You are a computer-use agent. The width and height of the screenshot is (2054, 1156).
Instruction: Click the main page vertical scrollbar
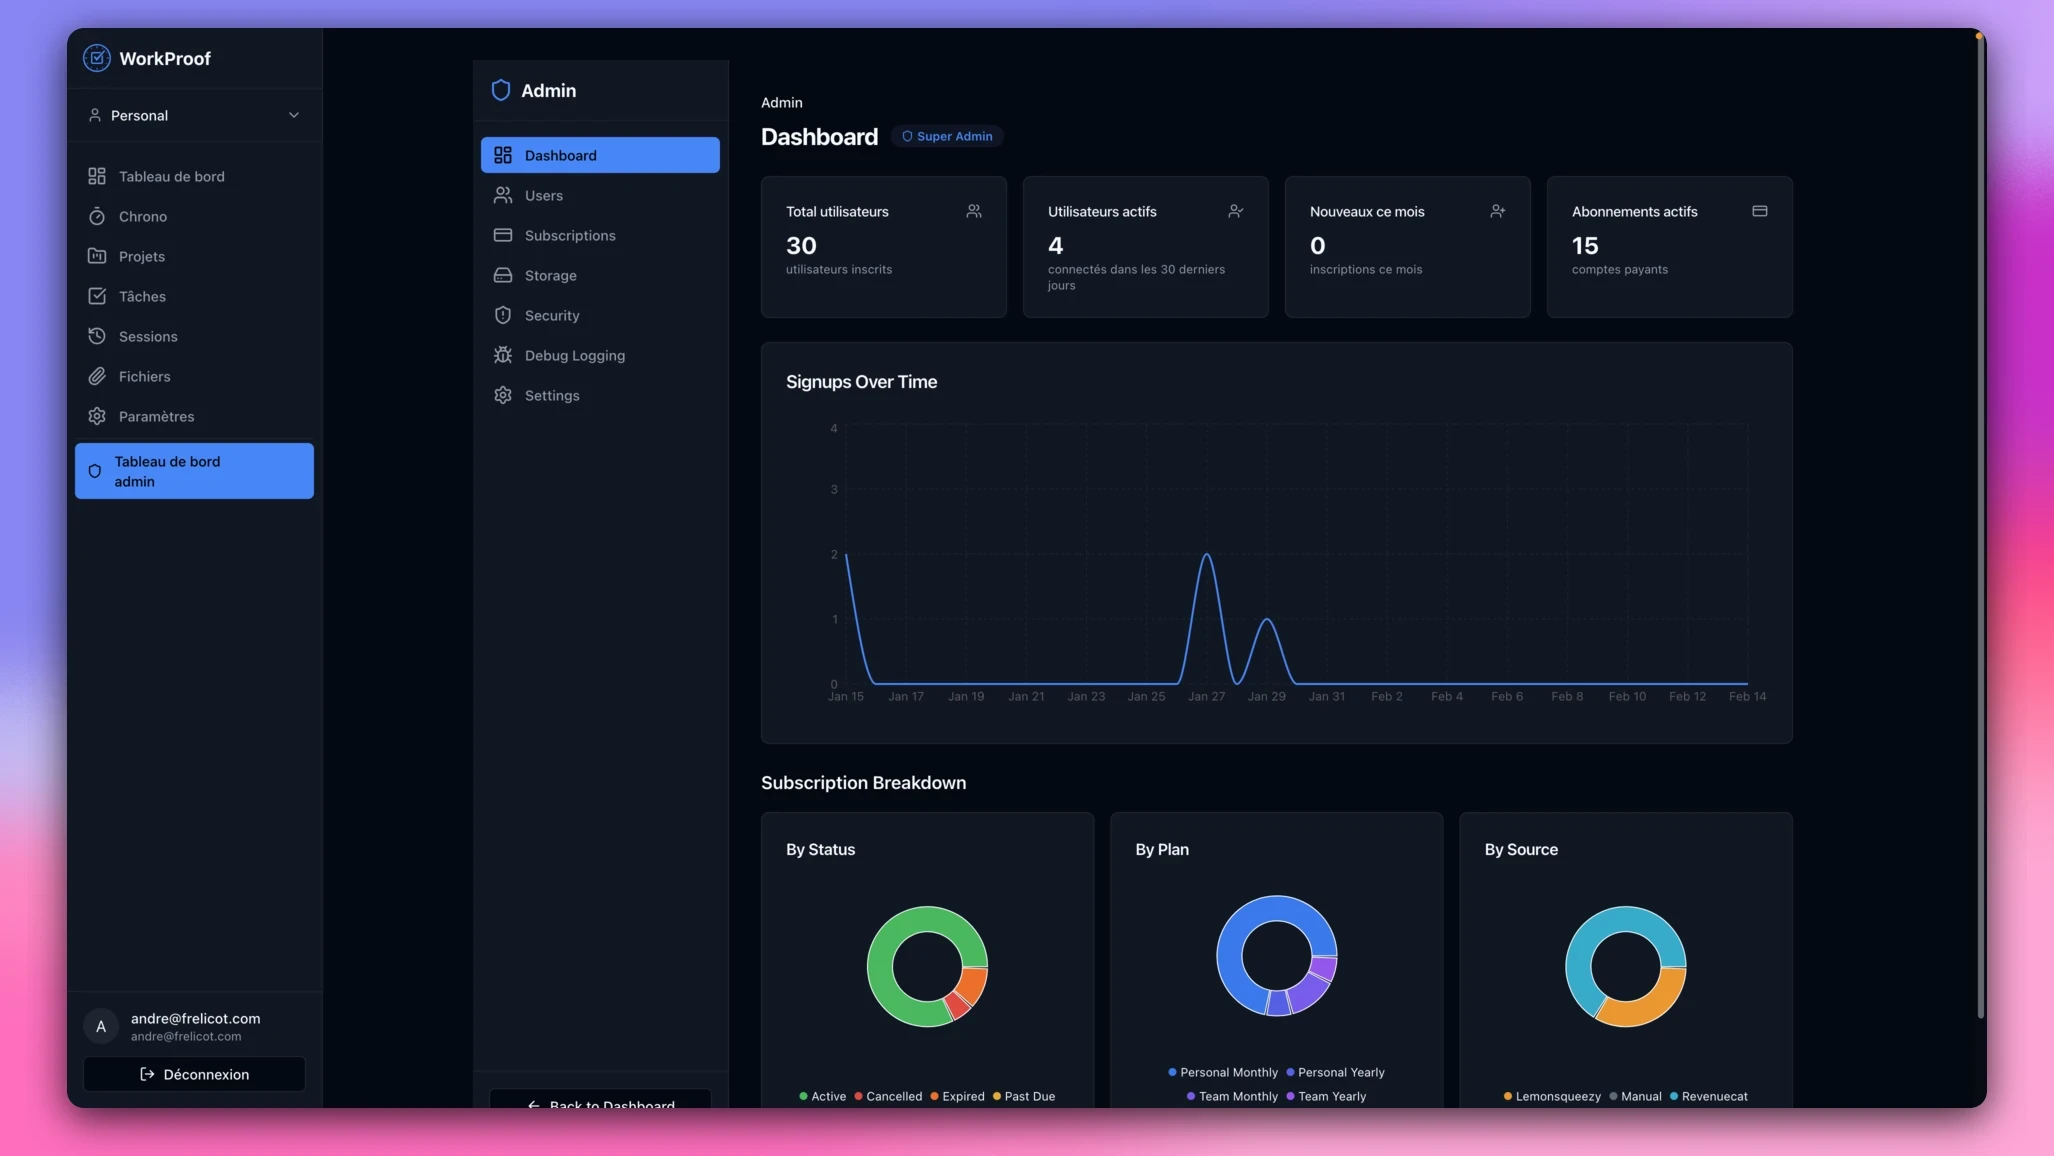(x=1980, y=528)
